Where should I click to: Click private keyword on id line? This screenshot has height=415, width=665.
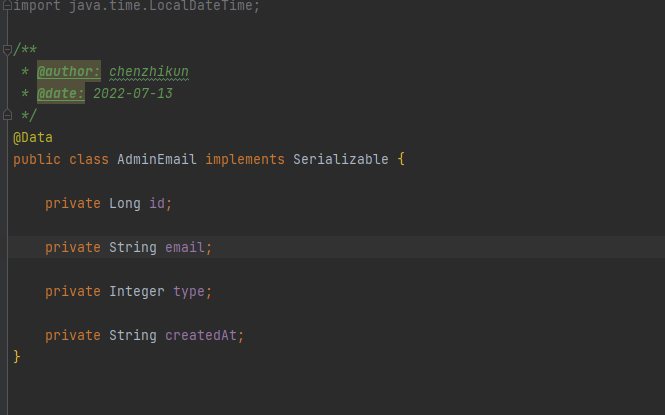(x=73, y=203)
